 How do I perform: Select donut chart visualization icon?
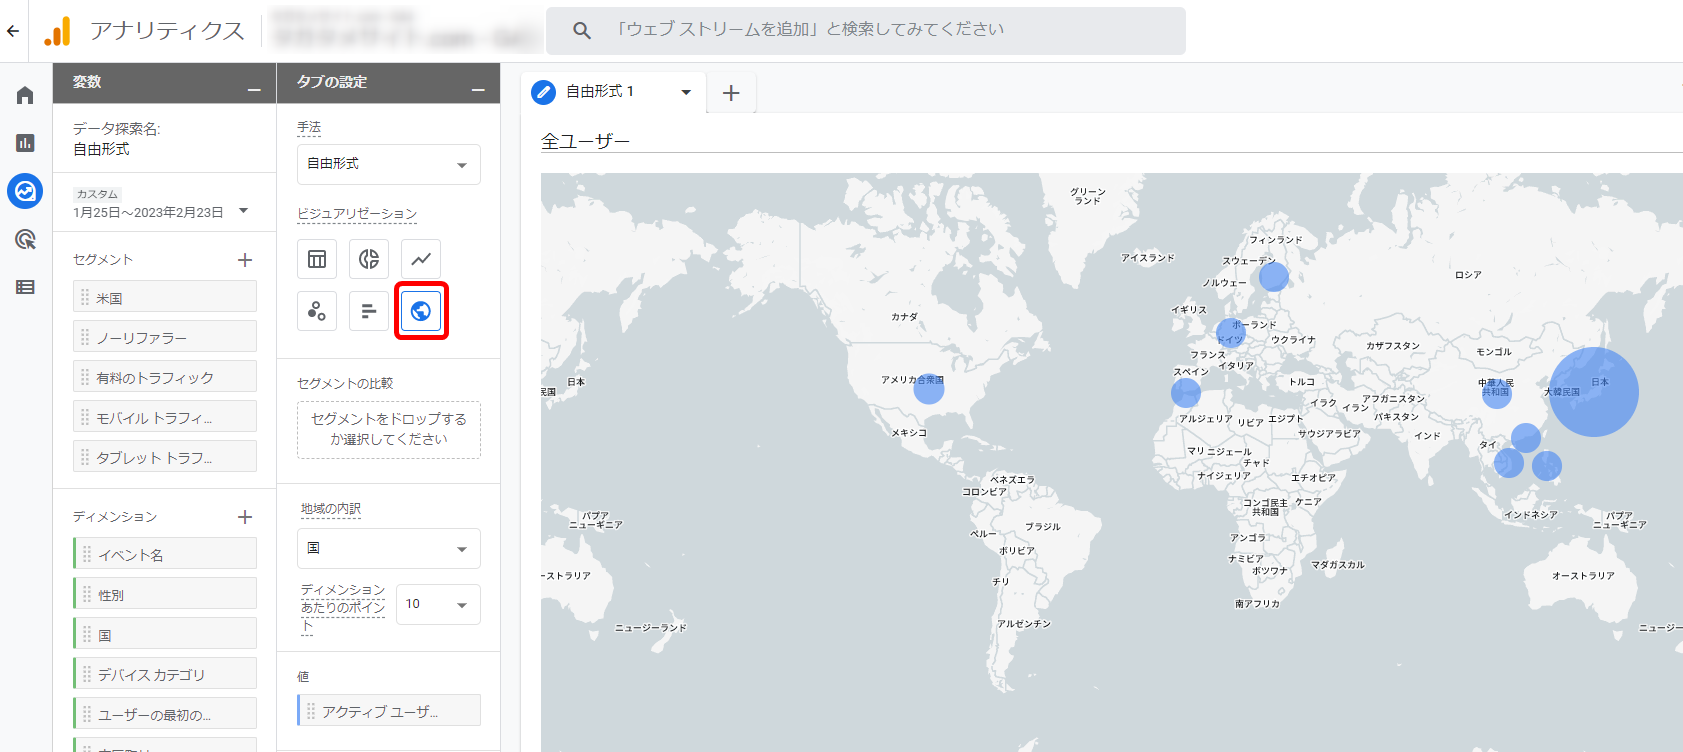click(x=369, y=259)
